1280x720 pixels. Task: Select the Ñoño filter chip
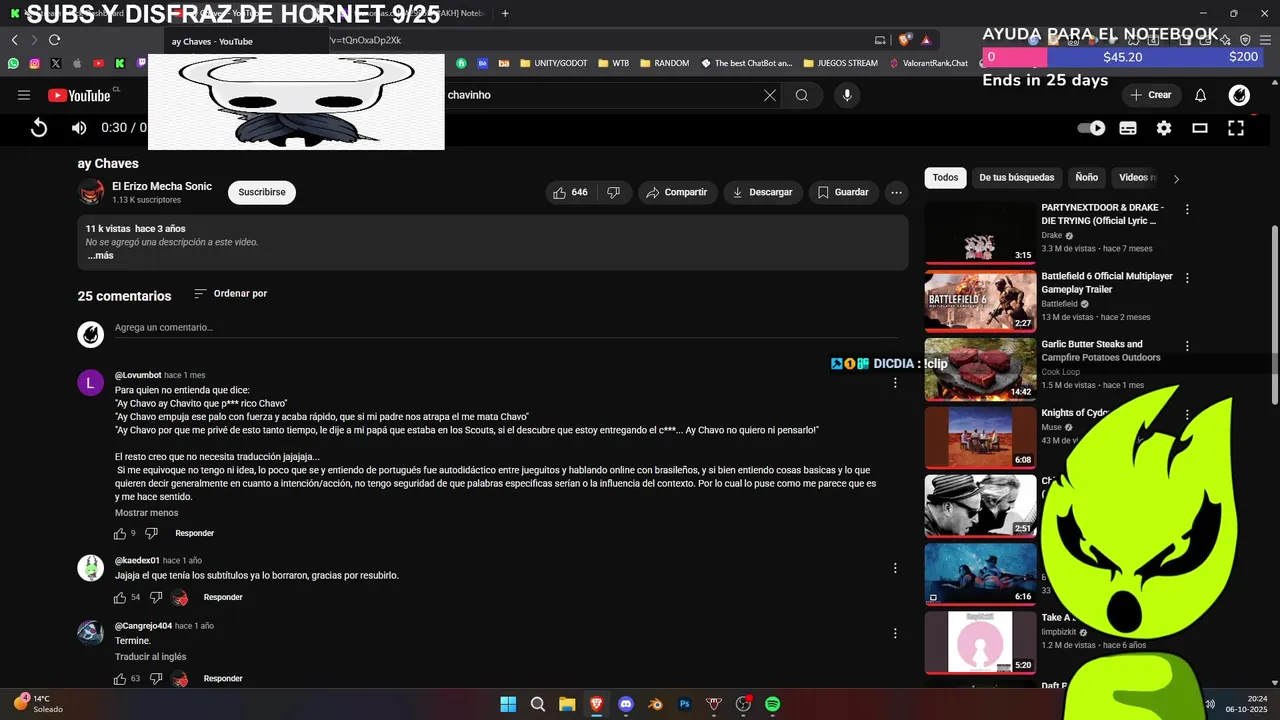(1086, 178)
